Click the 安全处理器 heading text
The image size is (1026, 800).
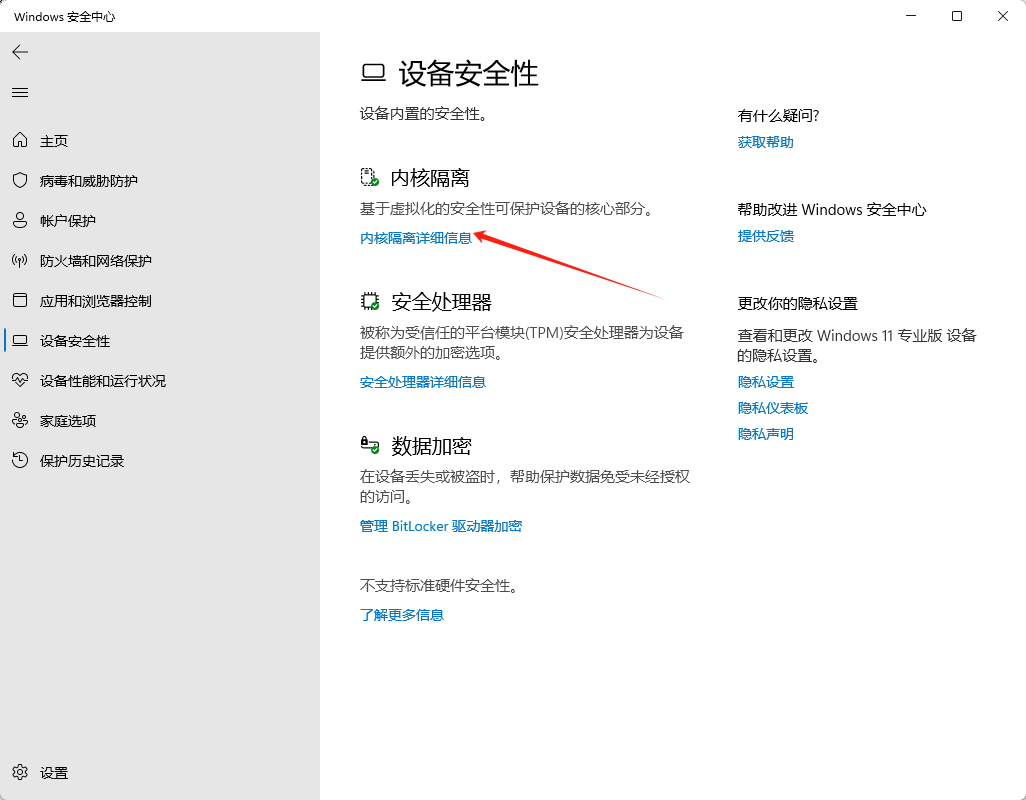(441, 302)
